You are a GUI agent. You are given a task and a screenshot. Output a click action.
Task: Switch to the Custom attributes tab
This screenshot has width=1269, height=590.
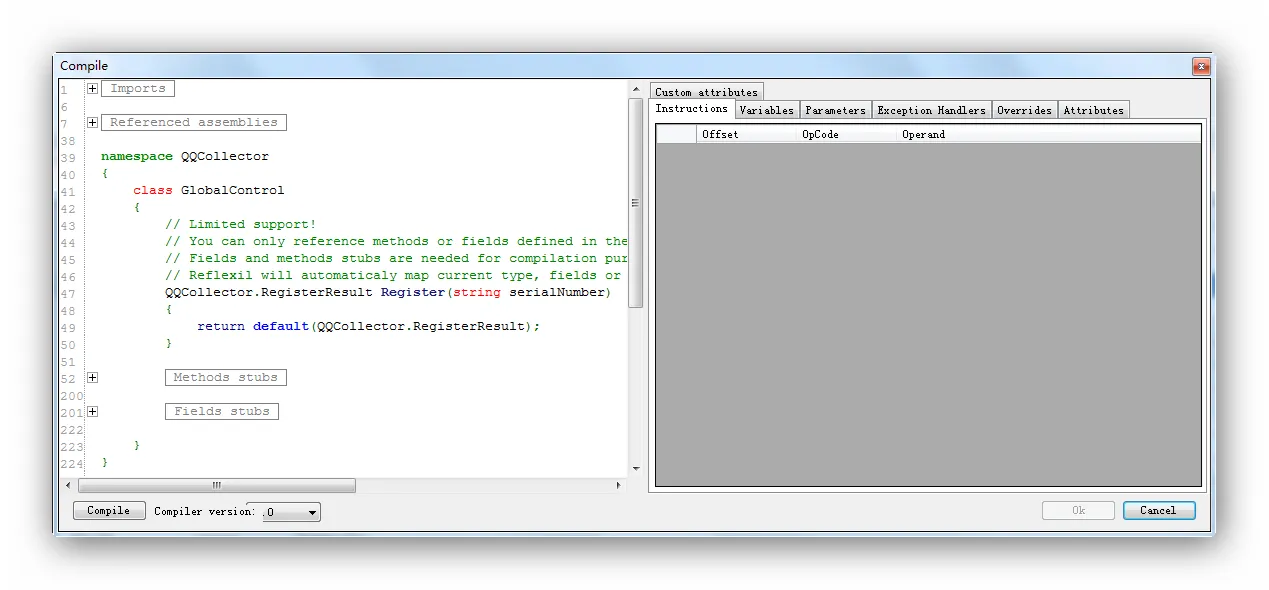pyautogui.click(x=706, y=92)
